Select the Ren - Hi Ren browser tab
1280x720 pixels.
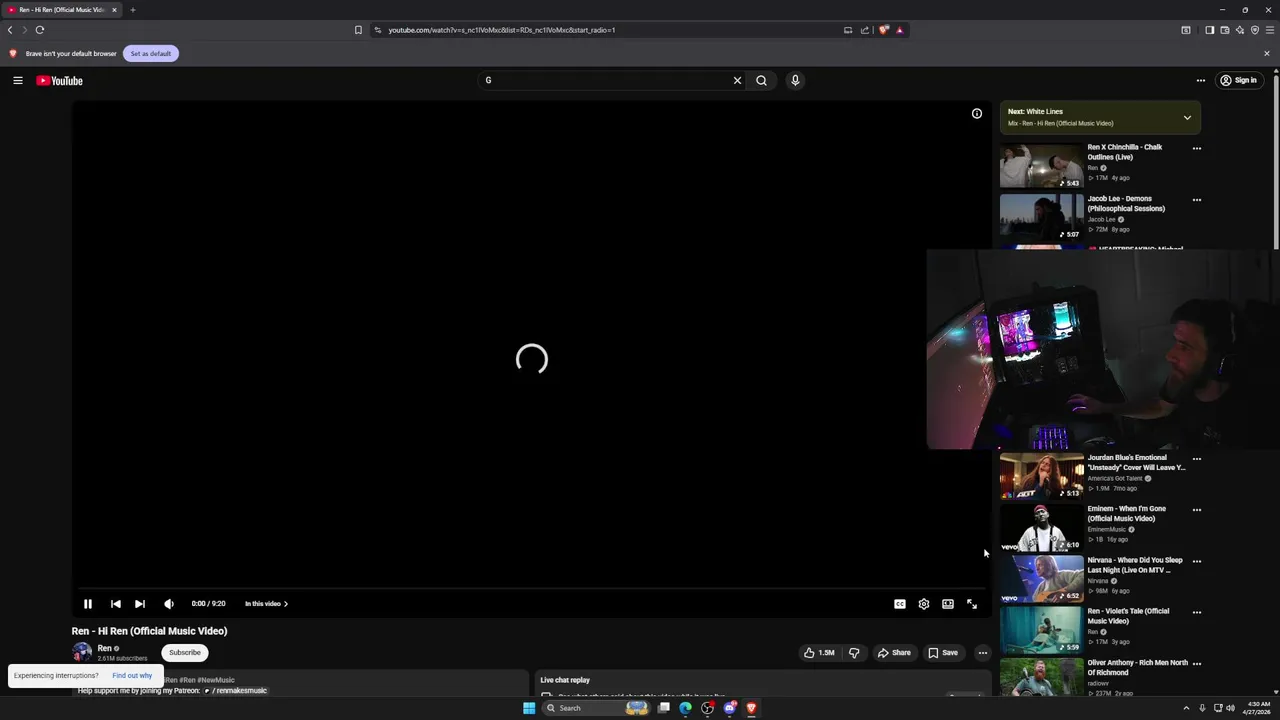point(62,10)
